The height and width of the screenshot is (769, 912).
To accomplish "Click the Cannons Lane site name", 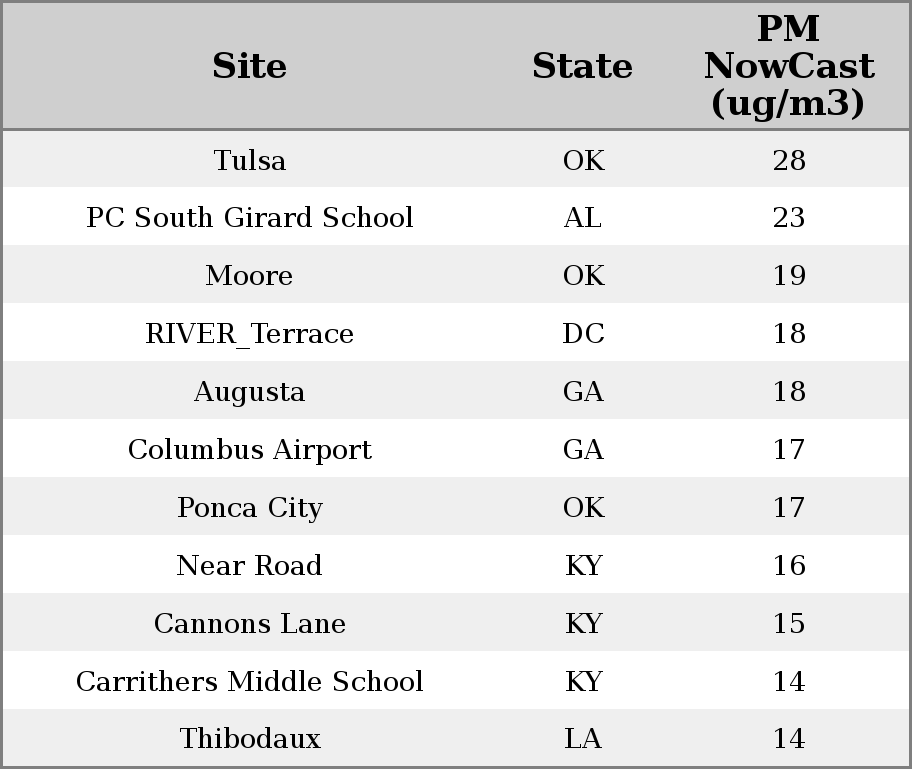I will coord(250,623).
